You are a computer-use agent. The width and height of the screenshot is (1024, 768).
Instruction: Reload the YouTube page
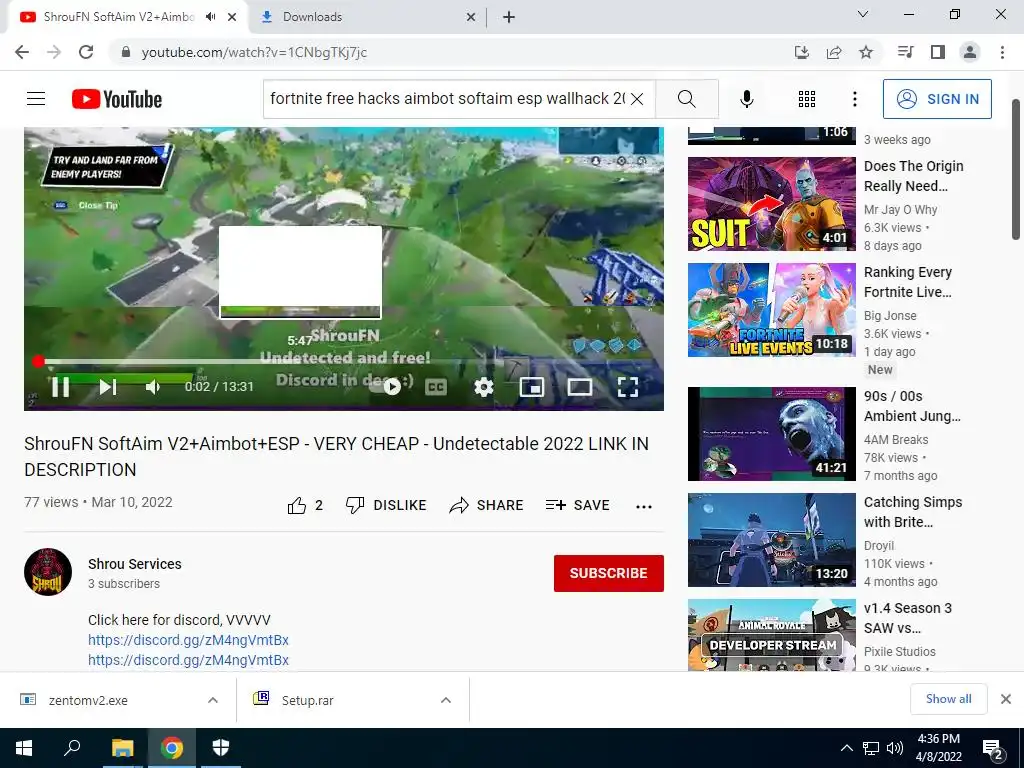(86, 52)
